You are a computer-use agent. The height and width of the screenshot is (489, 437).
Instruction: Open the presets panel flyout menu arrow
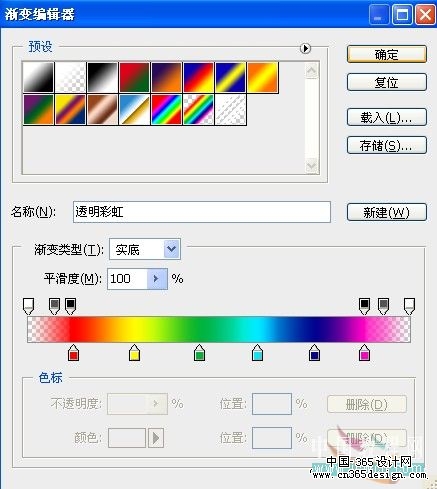305,49
